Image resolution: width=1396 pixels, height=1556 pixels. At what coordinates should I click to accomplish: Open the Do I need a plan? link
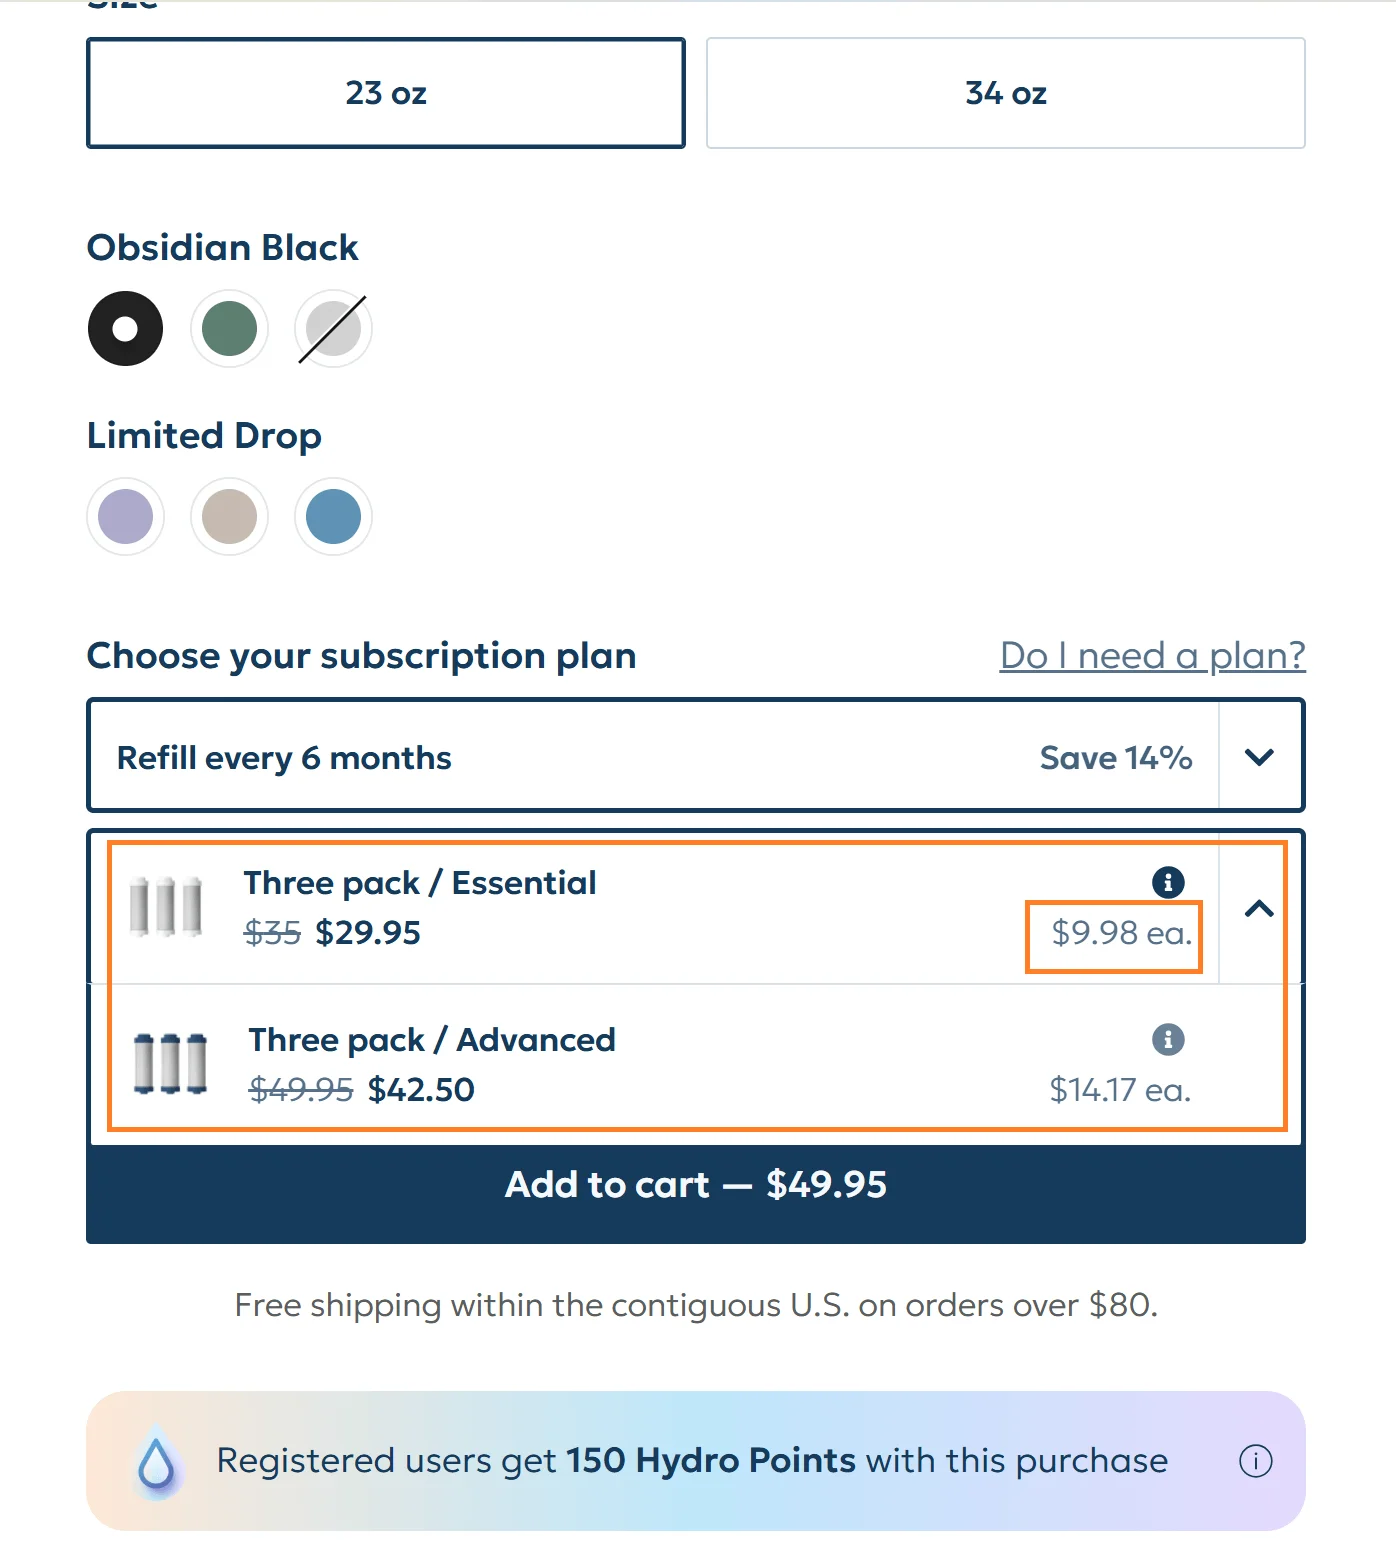[x=1151, y=655]
